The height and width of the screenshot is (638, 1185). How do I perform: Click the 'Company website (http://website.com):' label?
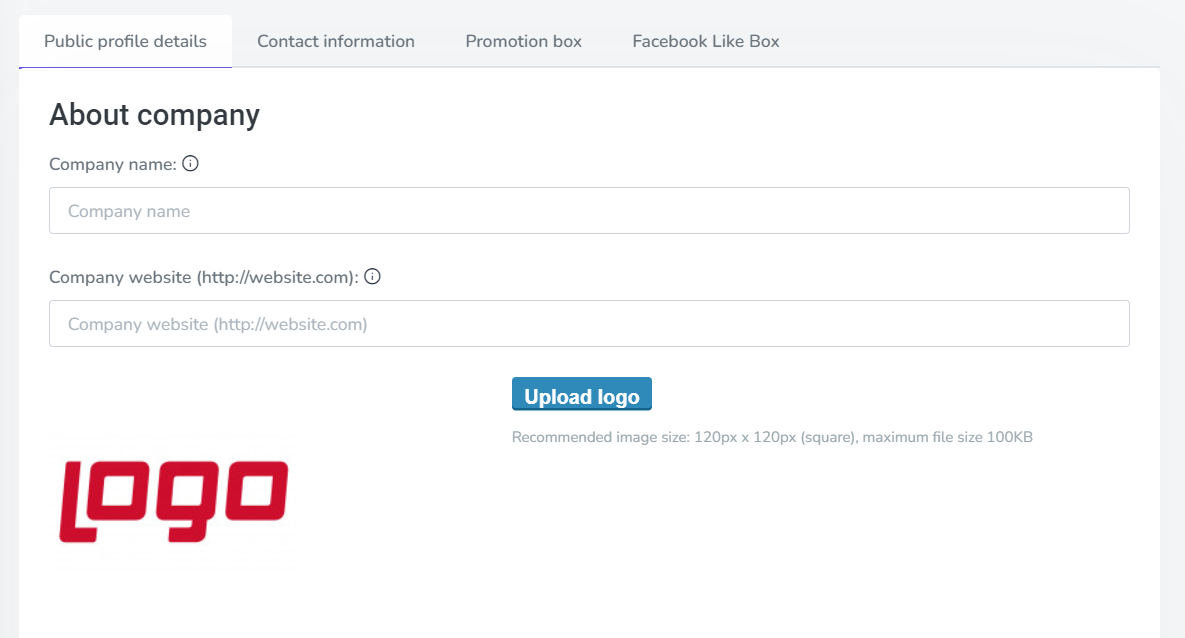click(x=203, y=277)
